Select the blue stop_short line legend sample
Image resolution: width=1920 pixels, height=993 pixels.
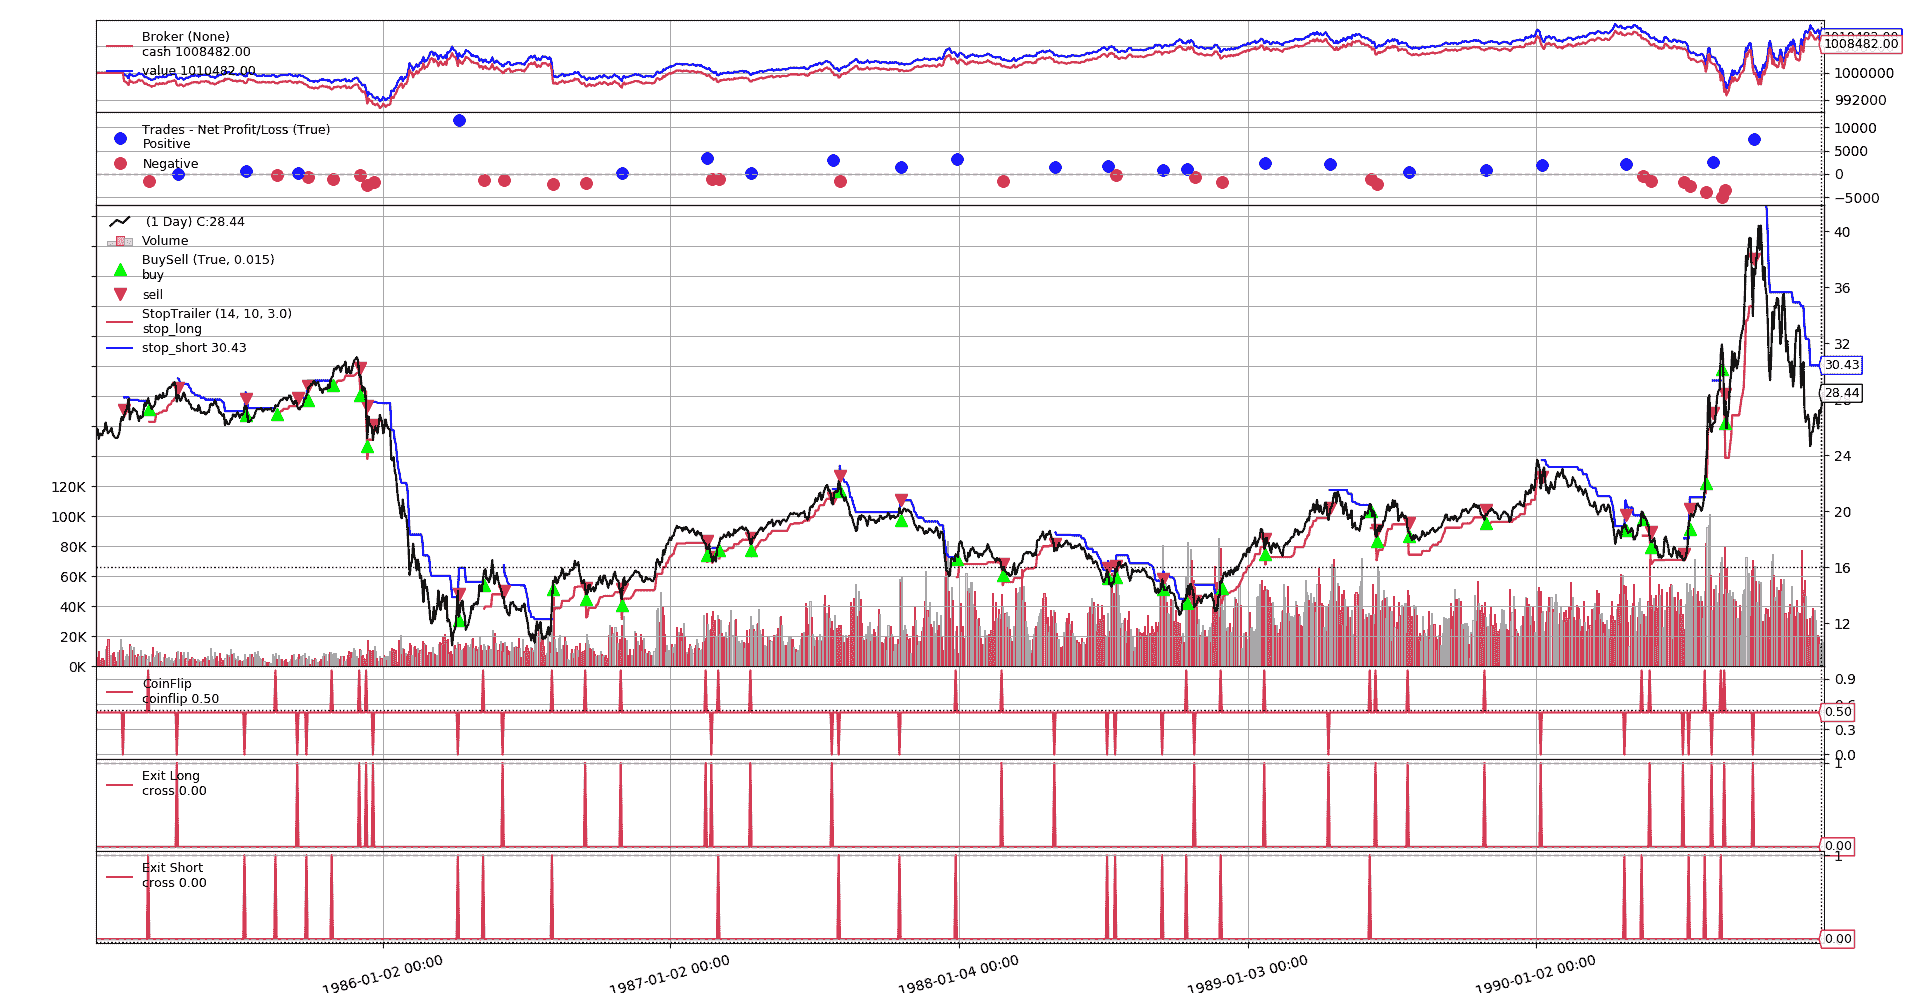(119, 348)
